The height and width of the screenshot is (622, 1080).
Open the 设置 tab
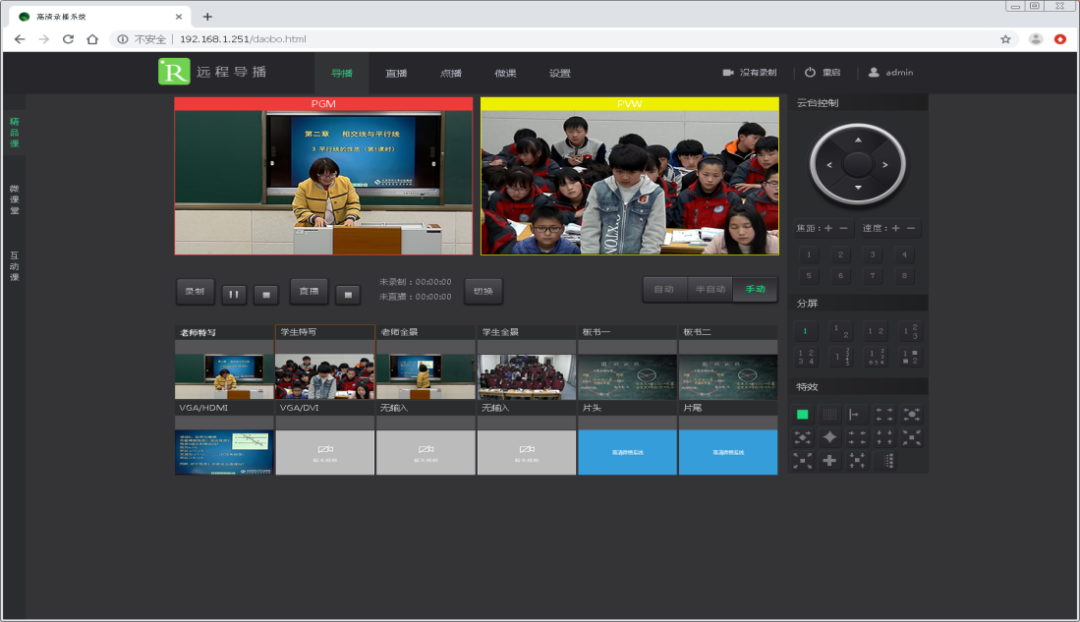coord(559,73)
